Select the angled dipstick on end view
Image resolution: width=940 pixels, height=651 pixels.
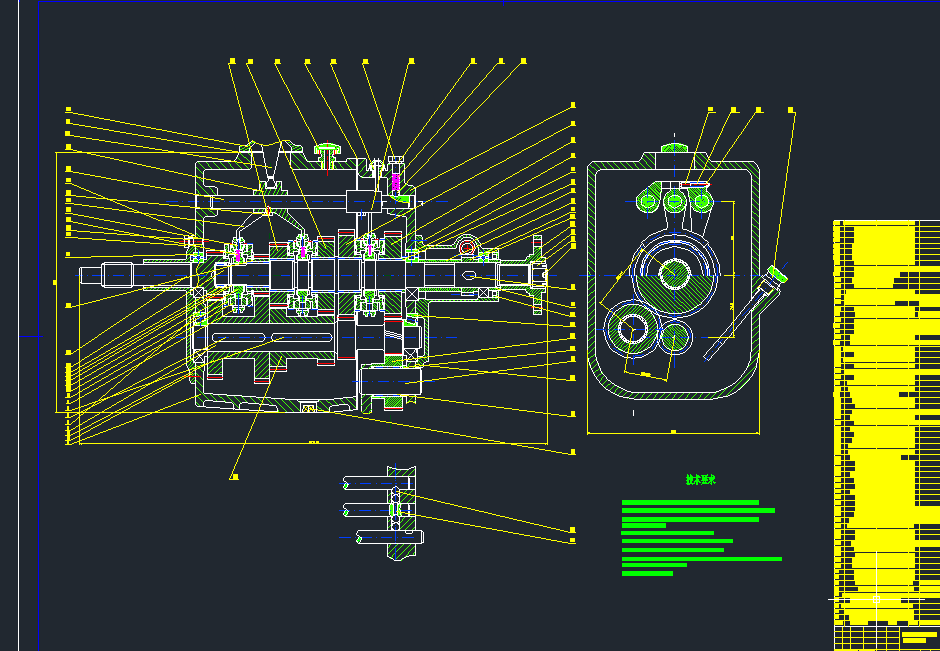pos(746,312)
